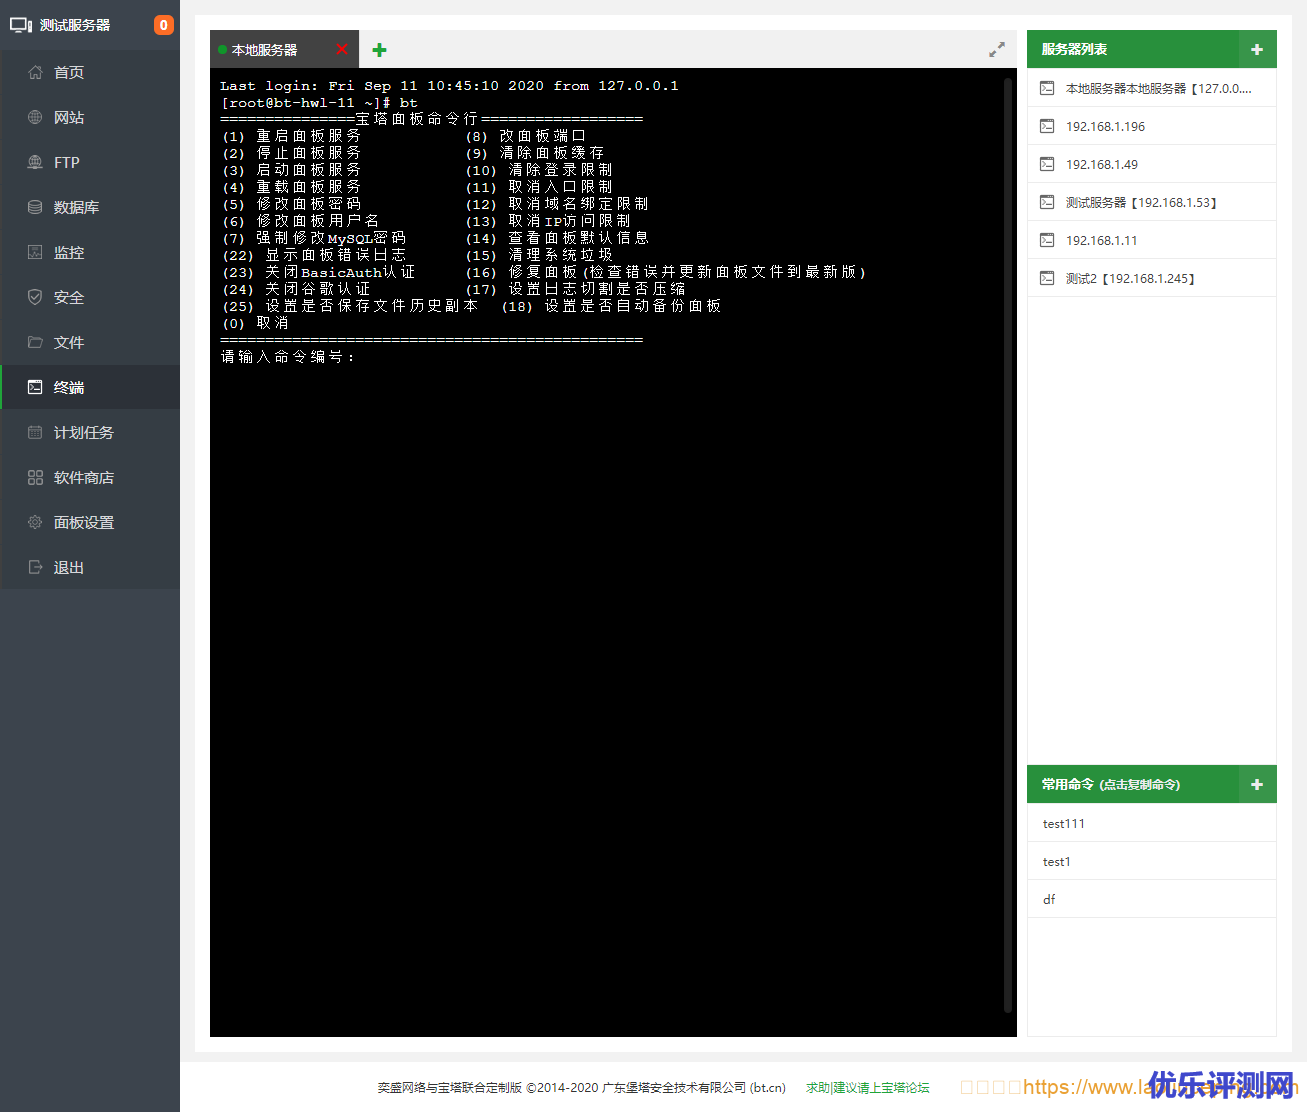Screen dimensions: 1307x1112
Task: Copy the df command
Action: click(x=1049, y=900)
